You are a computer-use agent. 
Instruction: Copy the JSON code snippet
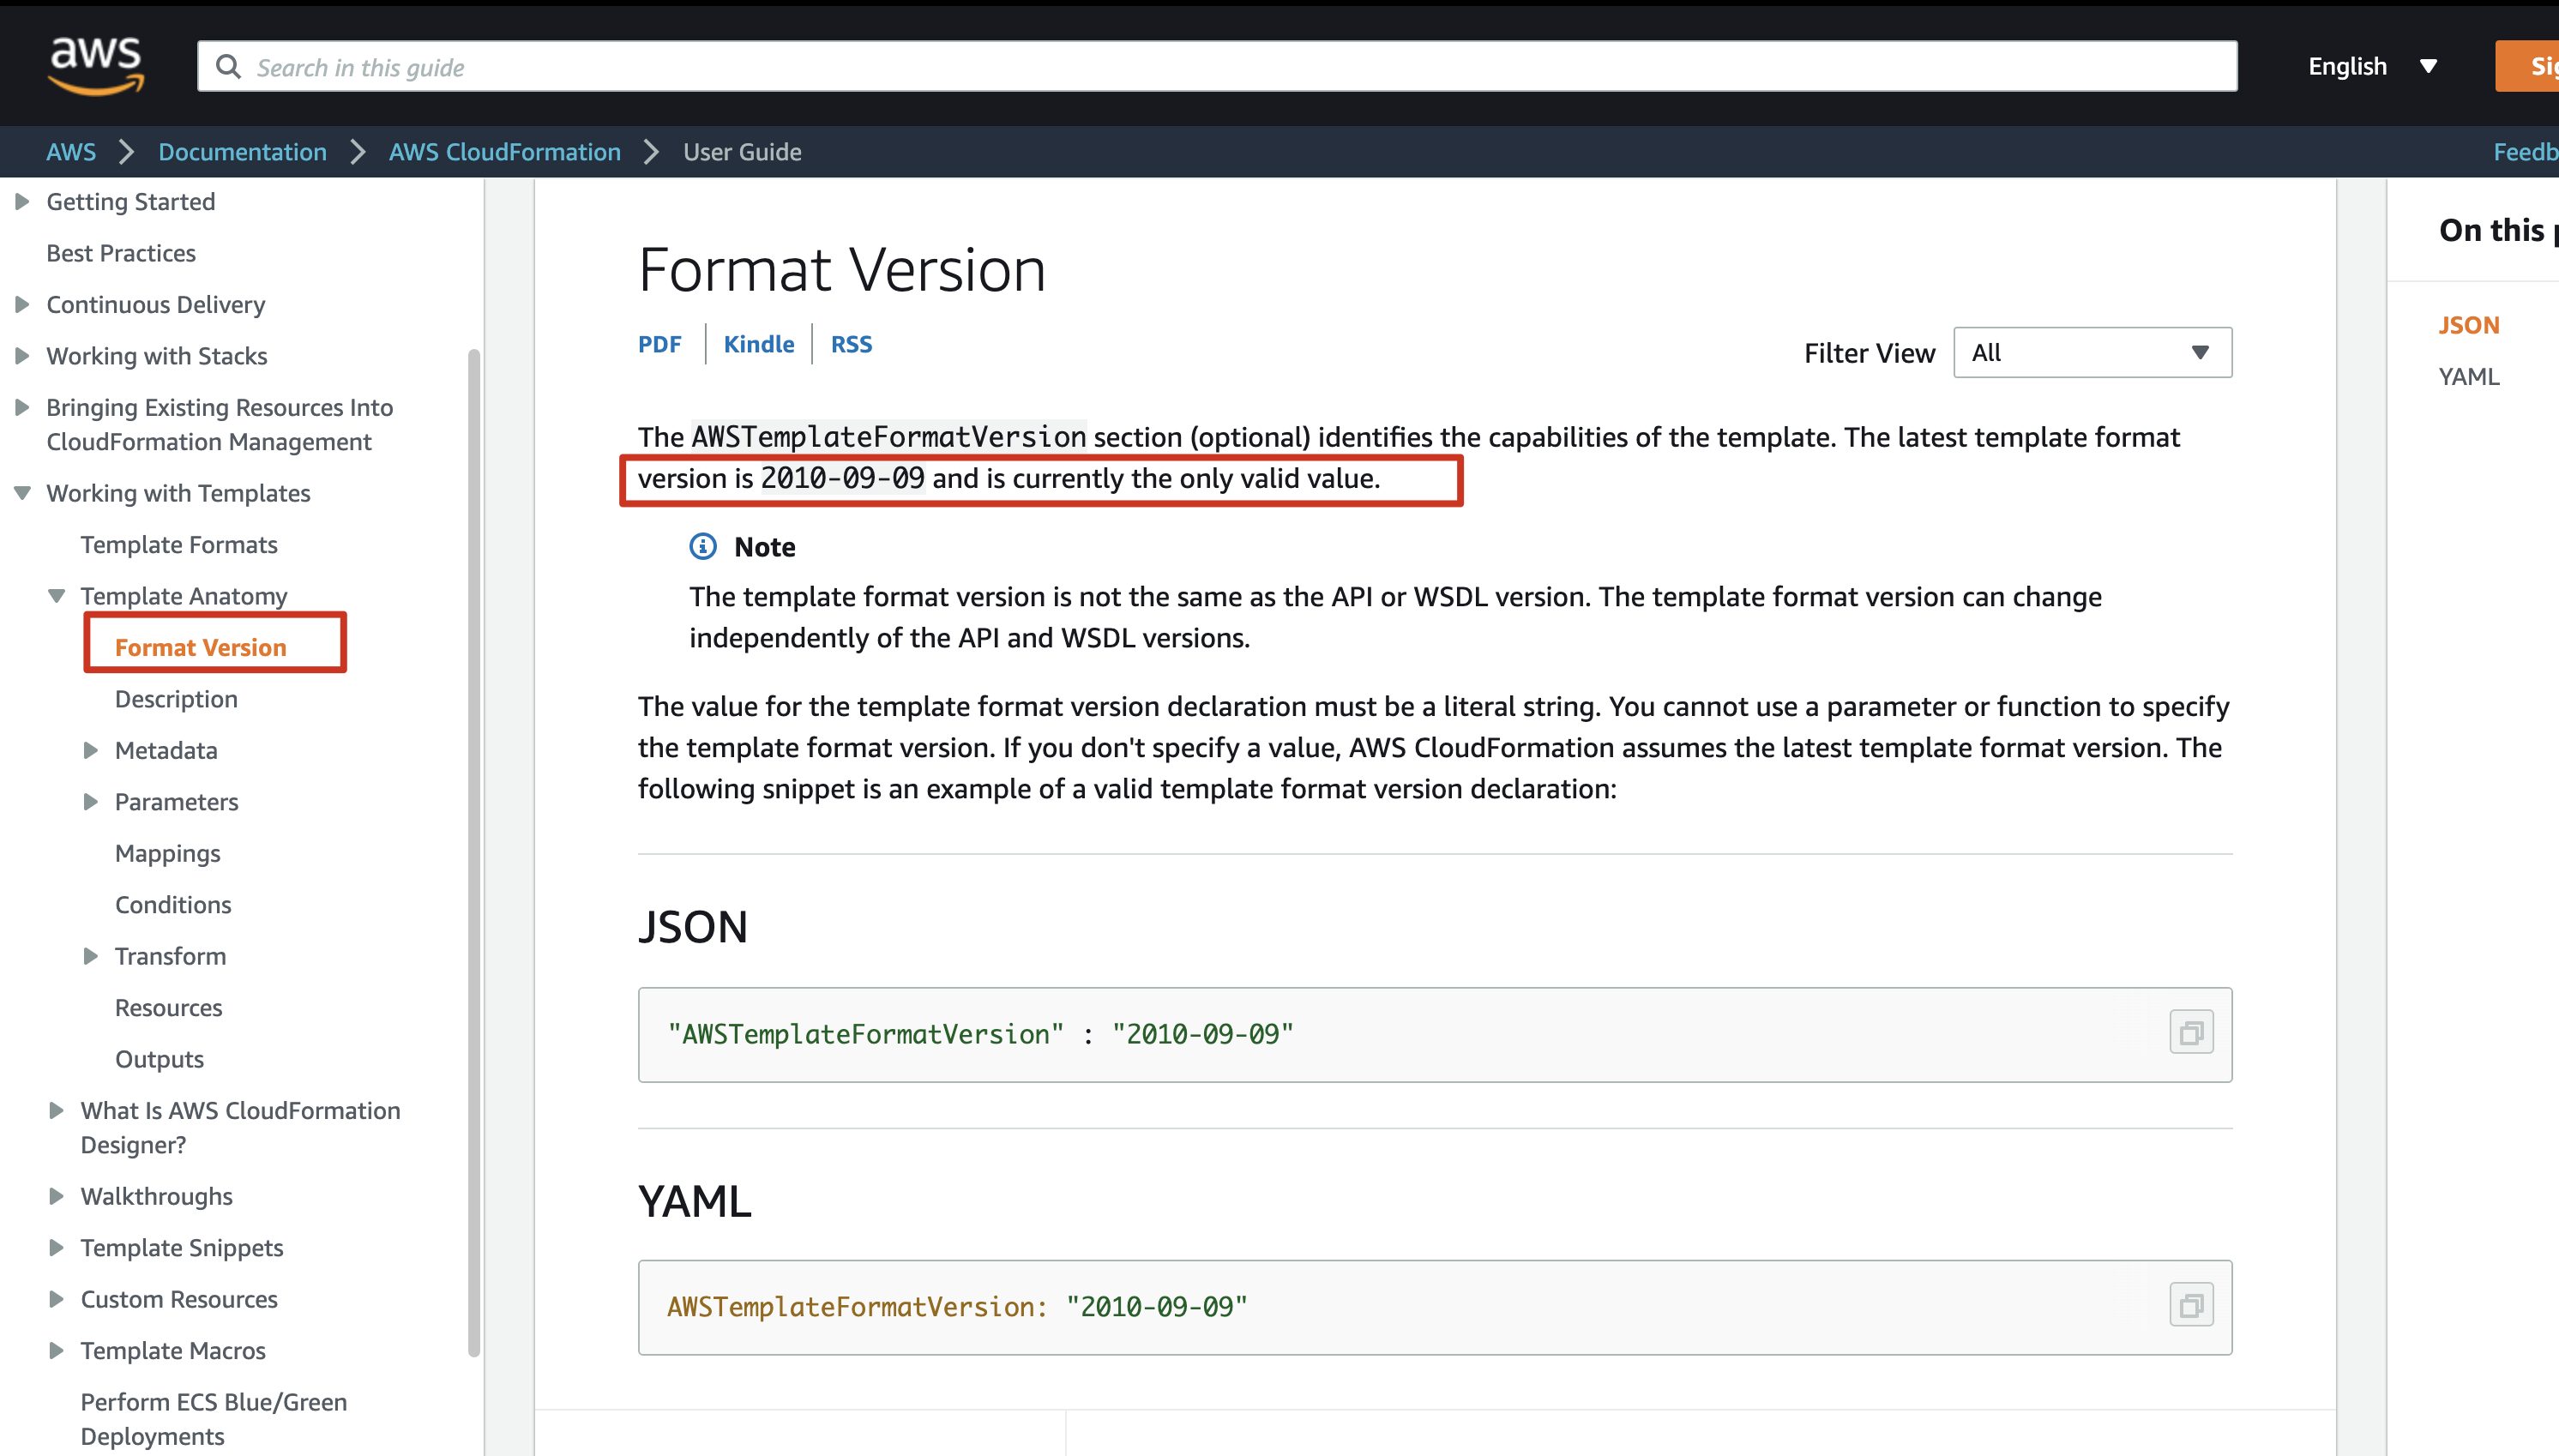pos(2190,1033)
